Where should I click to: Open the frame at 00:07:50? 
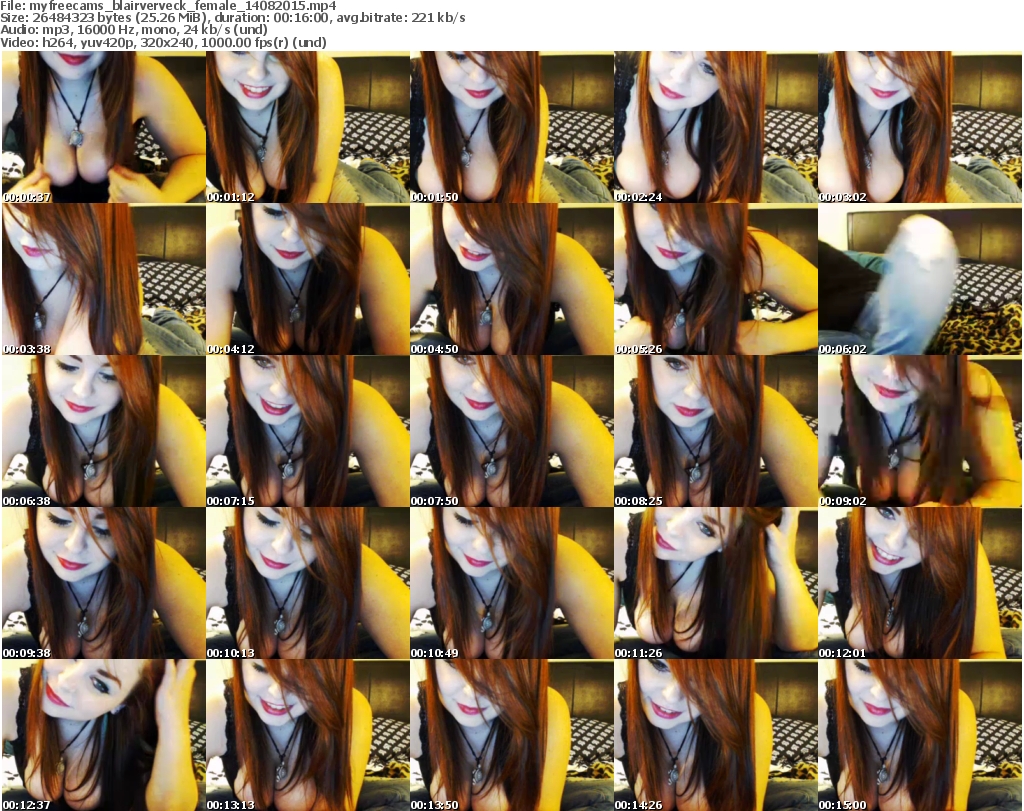511,431
